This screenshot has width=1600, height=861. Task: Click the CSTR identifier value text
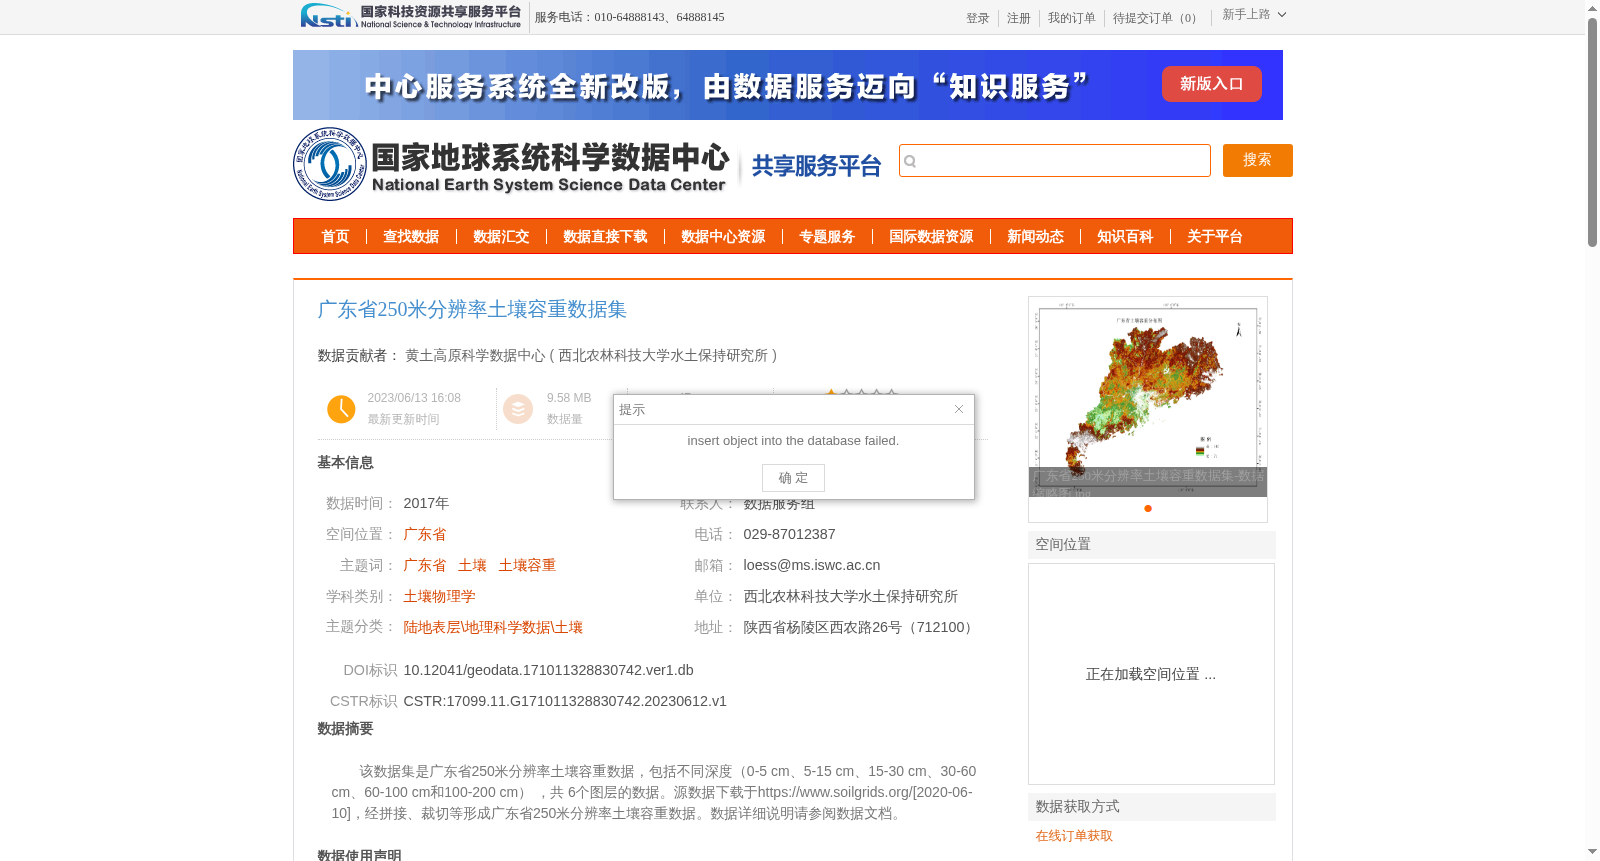565,701
